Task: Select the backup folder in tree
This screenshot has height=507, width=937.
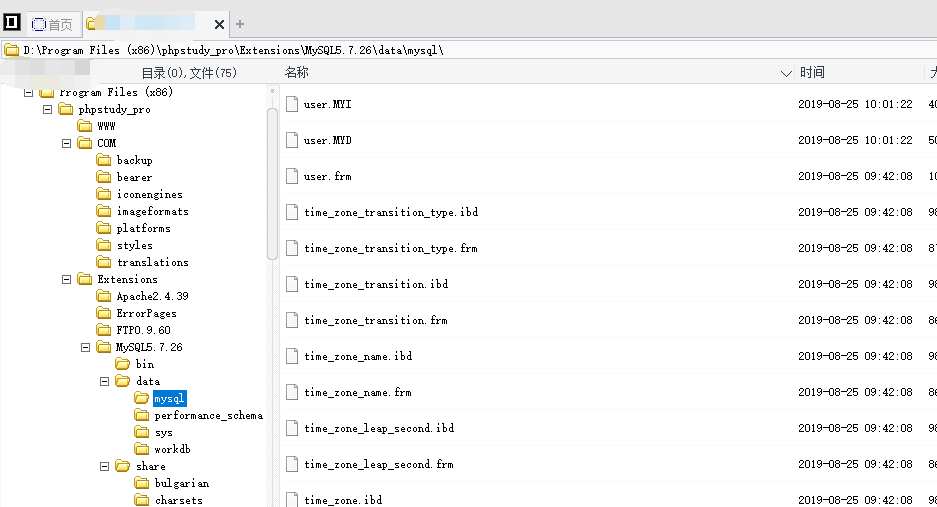Action: 134,160
